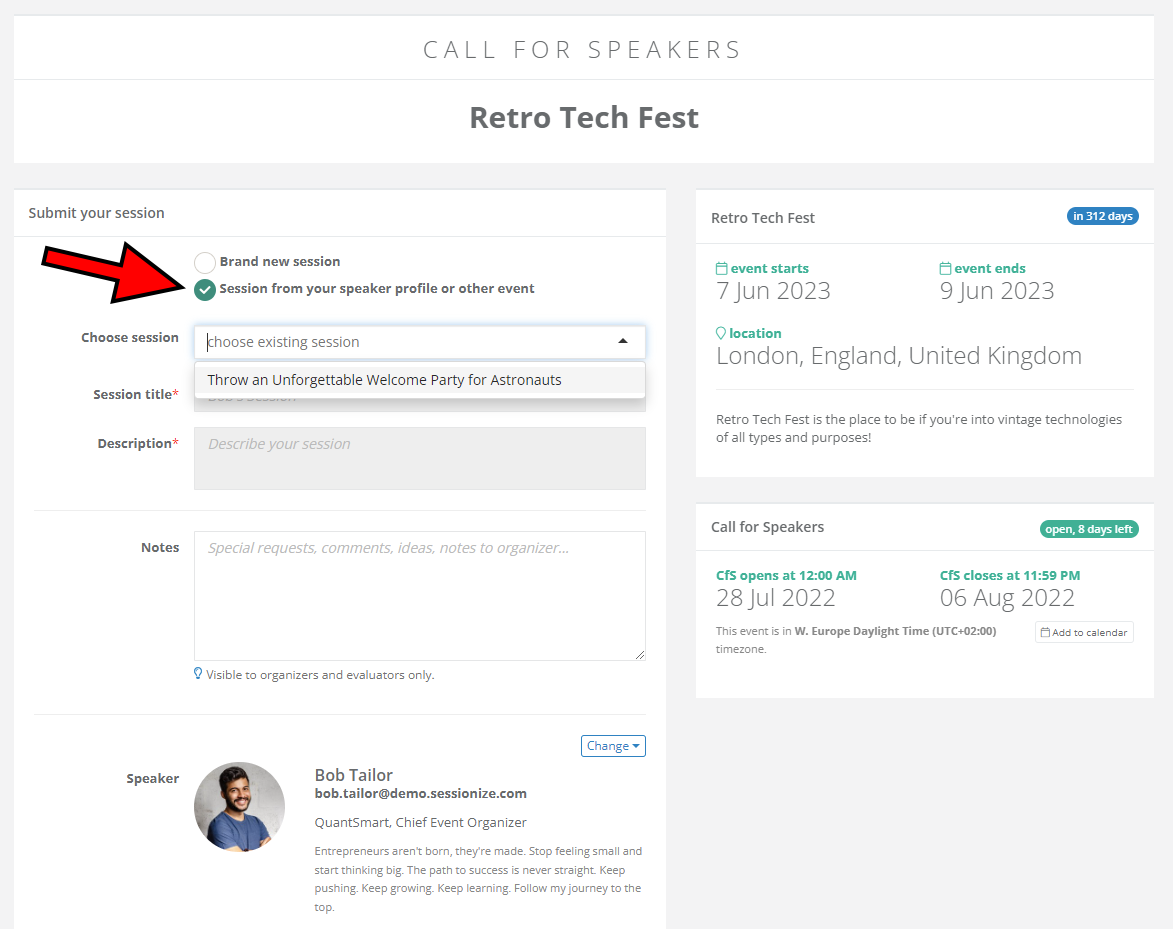Screen dimensions: 1173x929
Task: Click the lightbulb hint icon under Notes
Action: tap(198, 674)
